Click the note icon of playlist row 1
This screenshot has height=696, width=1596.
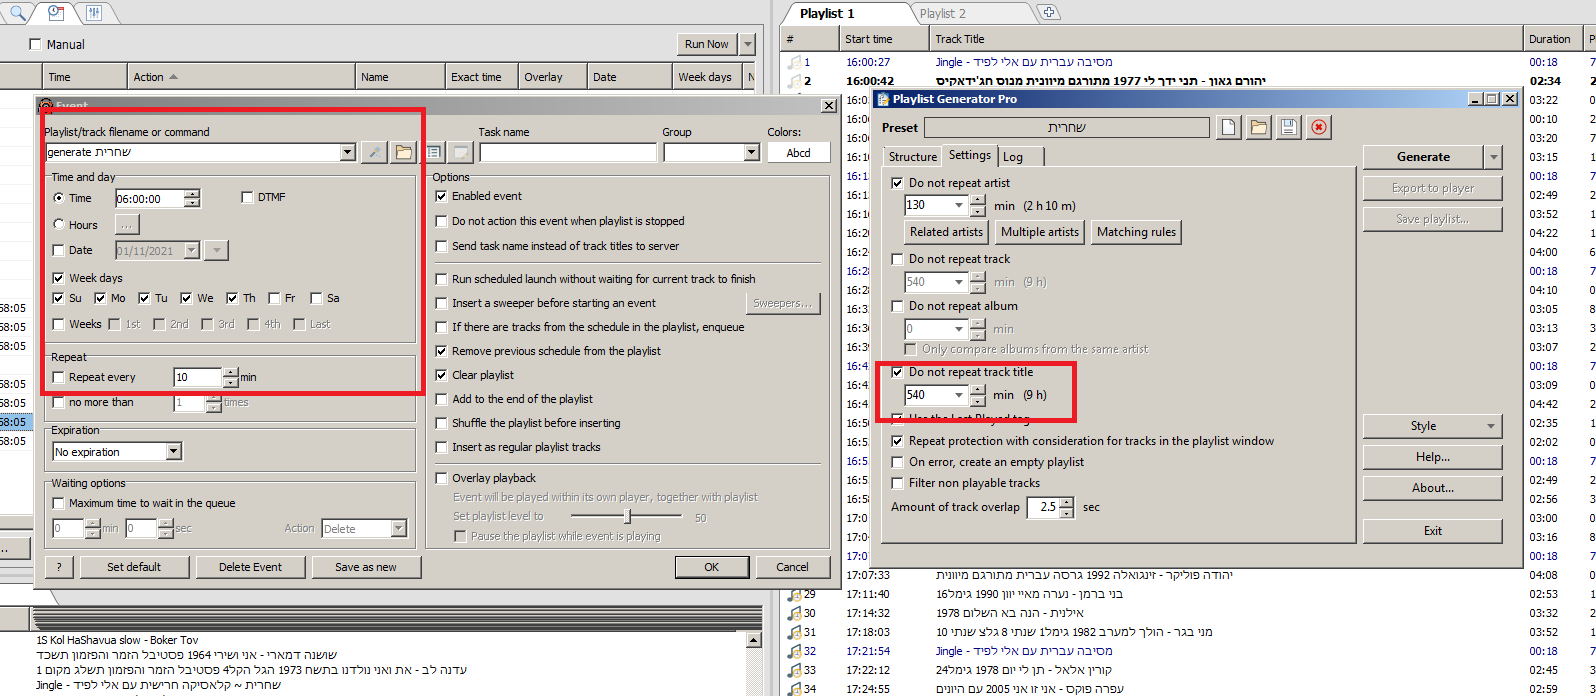point(795,62)
